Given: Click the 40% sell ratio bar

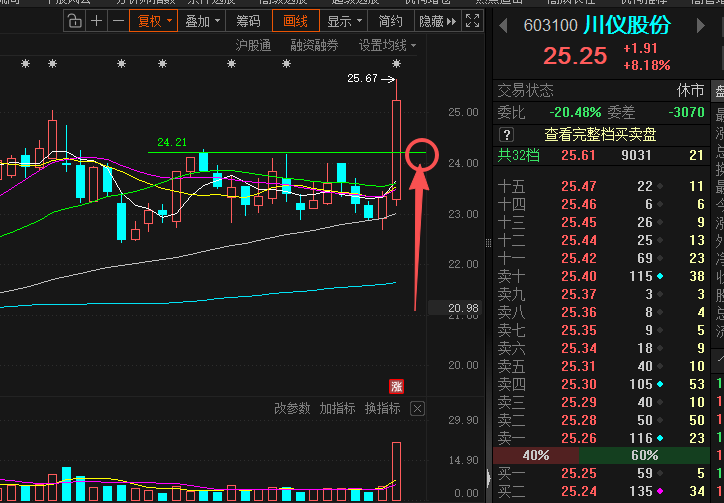Looking at the screenshot, I should (x=536, y=455).
